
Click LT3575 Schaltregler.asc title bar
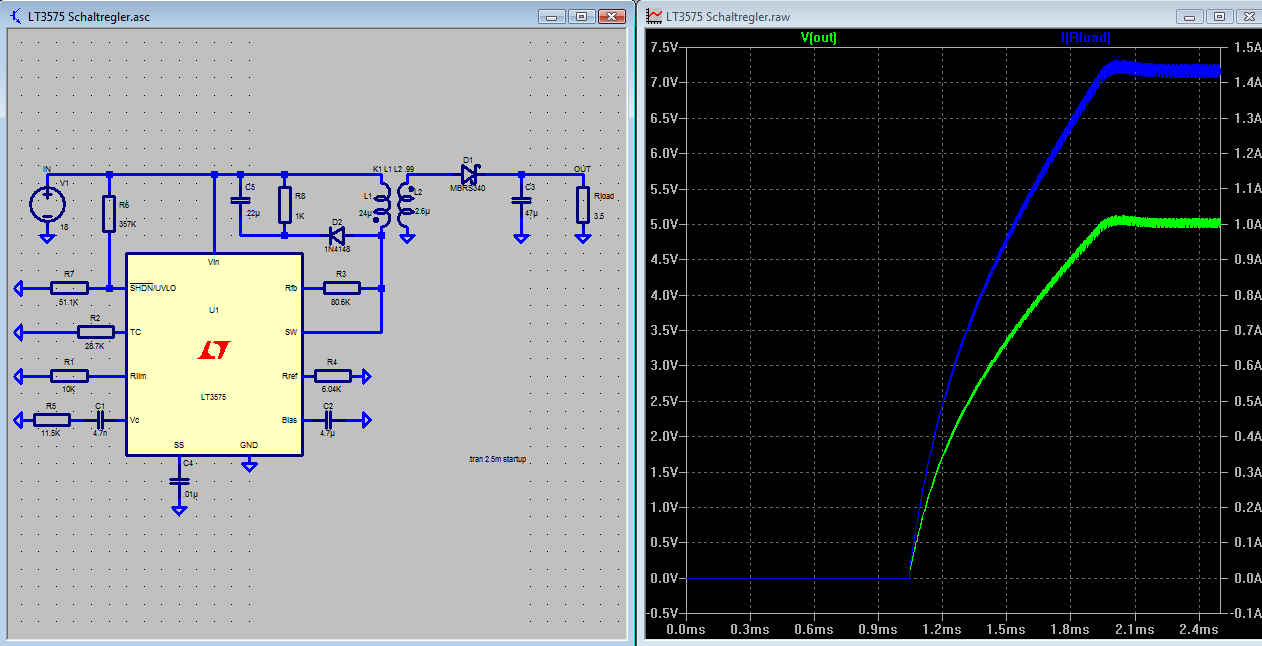pyautogui.click(x=318, y=16)
